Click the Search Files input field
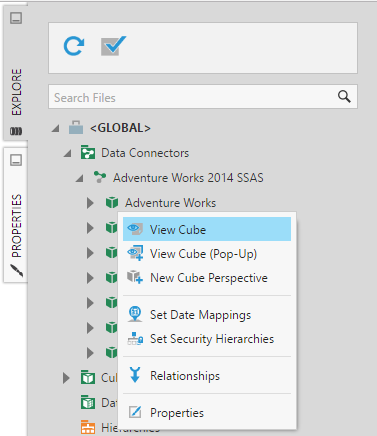The image size is (377, 436). [203, 97]
